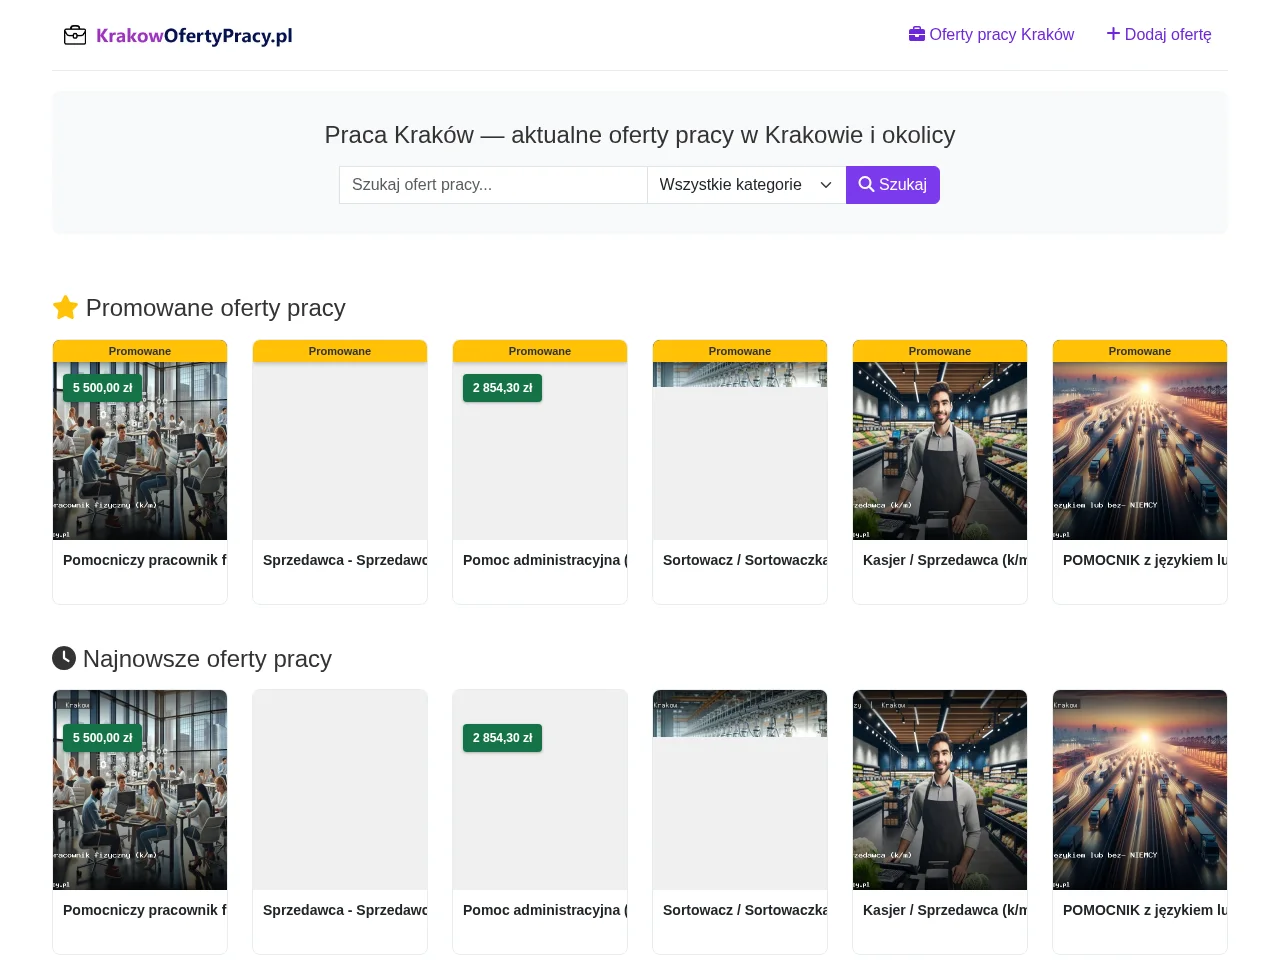Viewport: 1280px width, 960px height.
Task: Focus the Szukaj ofert pracy search field
Action: point(493,185)
